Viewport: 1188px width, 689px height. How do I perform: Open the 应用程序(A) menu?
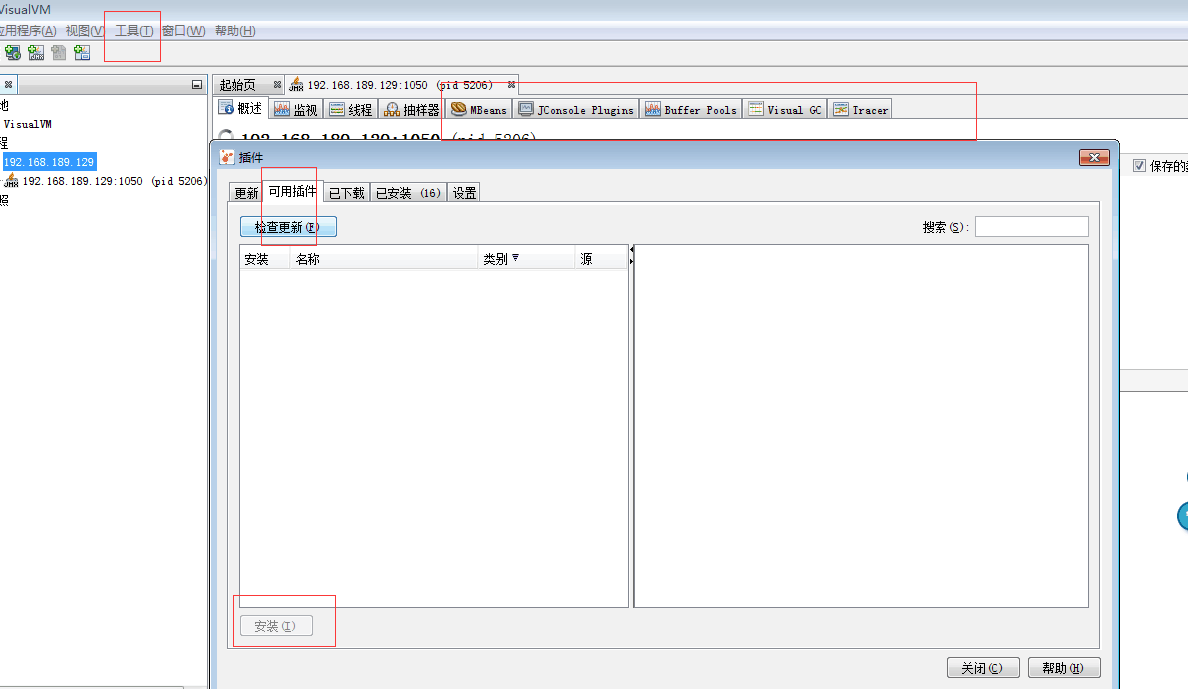(x=28, y=30)
